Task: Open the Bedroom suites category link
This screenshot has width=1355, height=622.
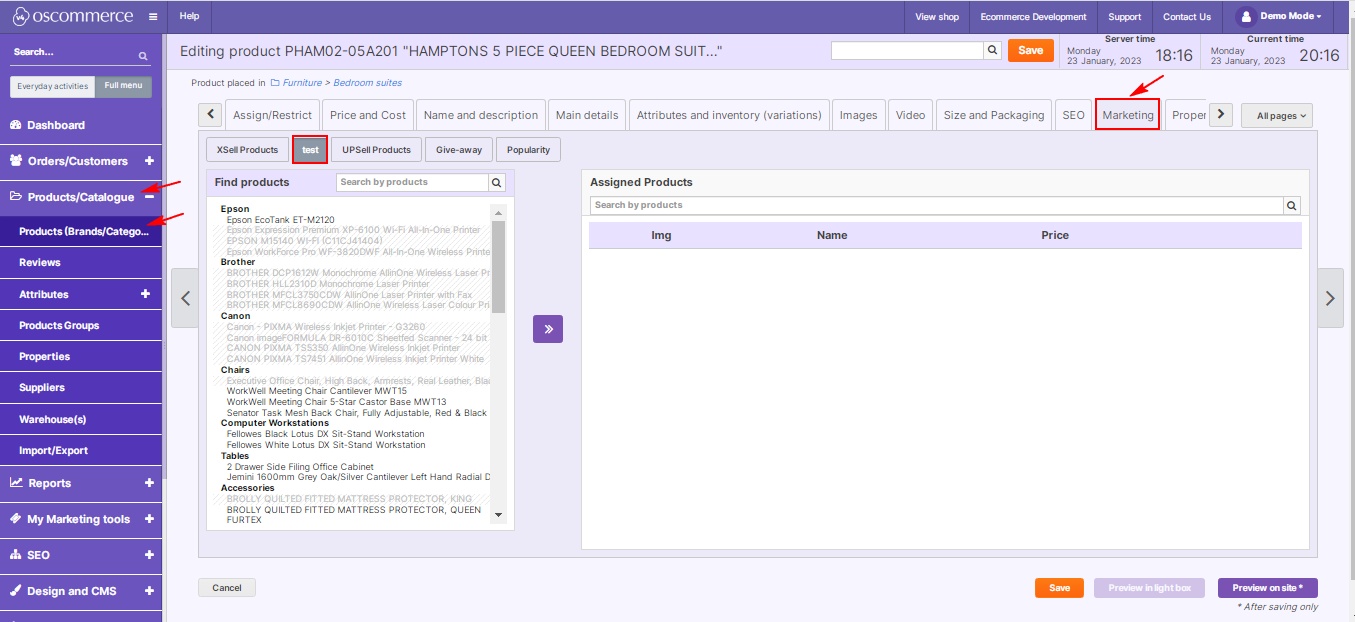Action: point(367,83)
